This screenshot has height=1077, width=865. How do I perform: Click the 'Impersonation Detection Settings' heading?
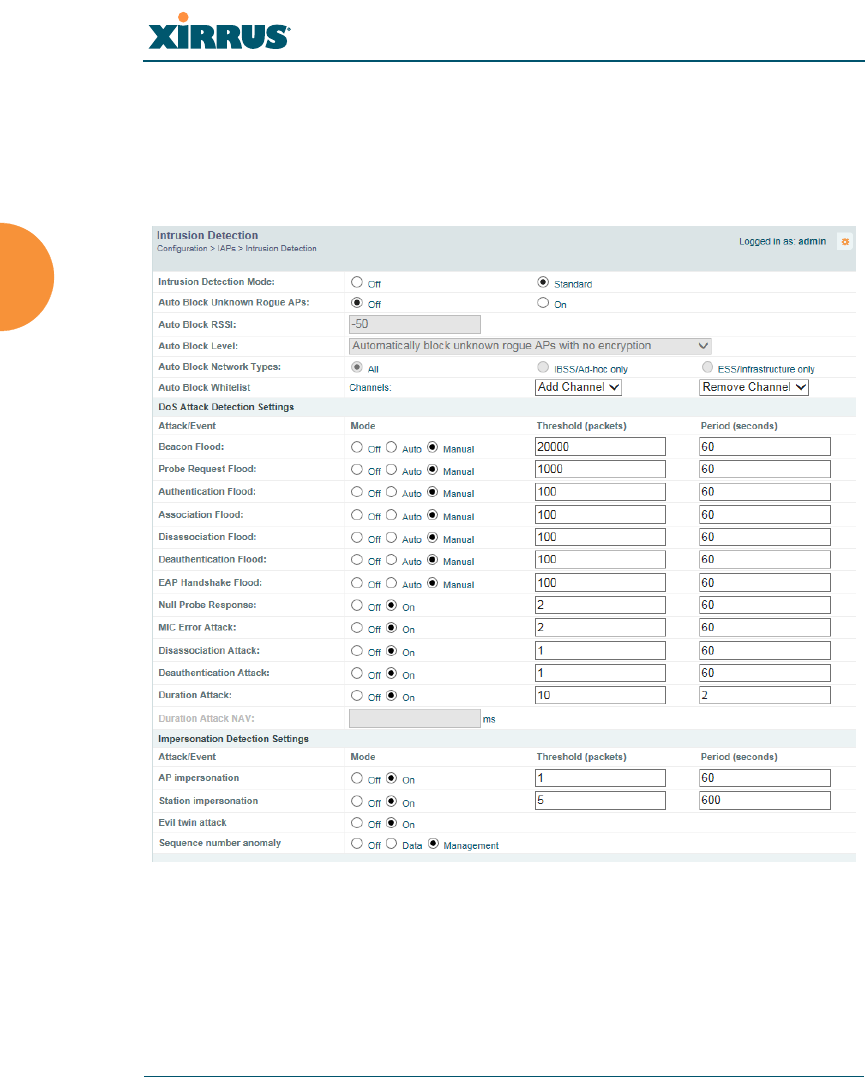[234, 739]
